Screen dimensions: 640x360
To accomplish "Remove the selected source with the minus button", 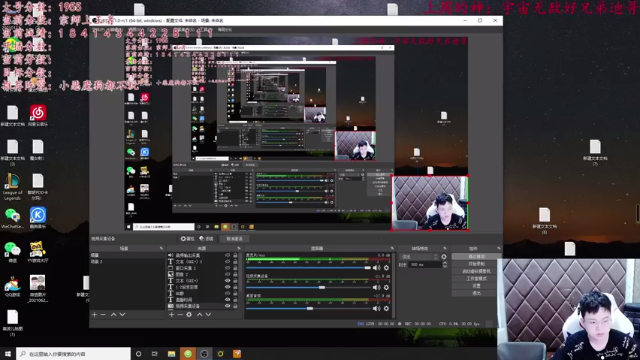I will click(180, 315).
